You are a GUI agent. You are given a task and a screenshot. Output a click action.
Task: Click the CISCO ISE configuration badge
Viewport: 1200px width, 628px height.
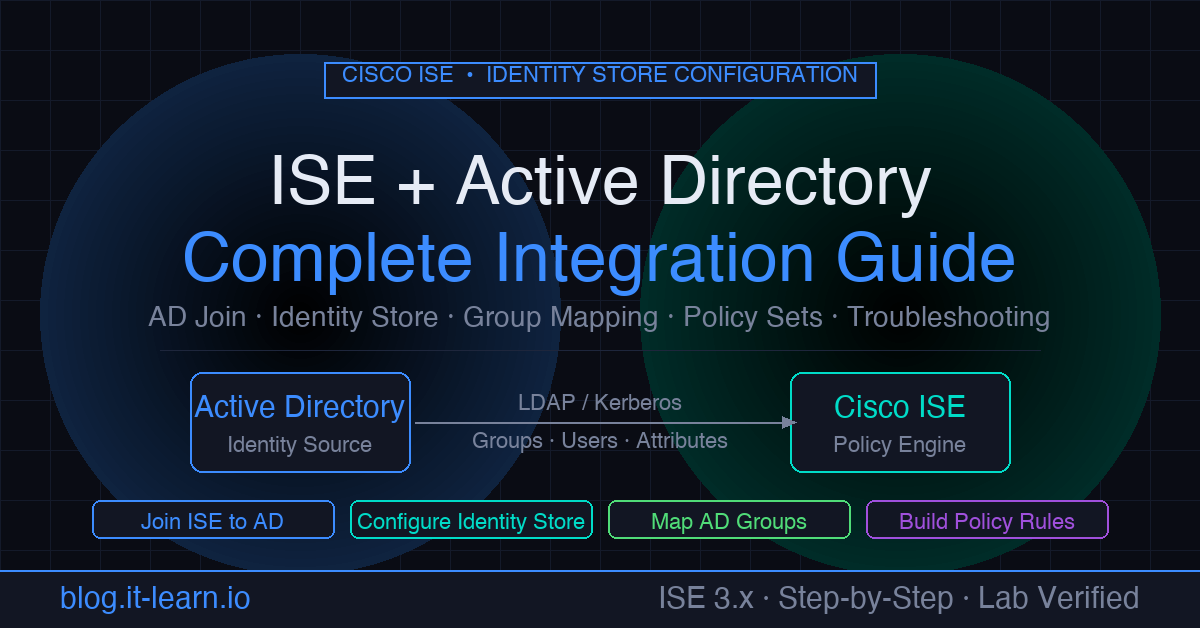coord(600,80)
